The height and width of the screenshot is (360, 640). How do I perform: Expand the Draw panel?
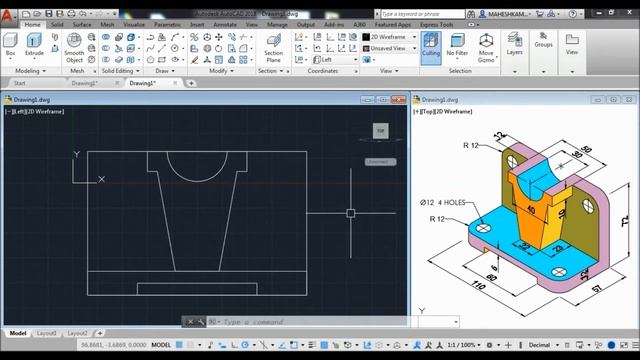165,71
